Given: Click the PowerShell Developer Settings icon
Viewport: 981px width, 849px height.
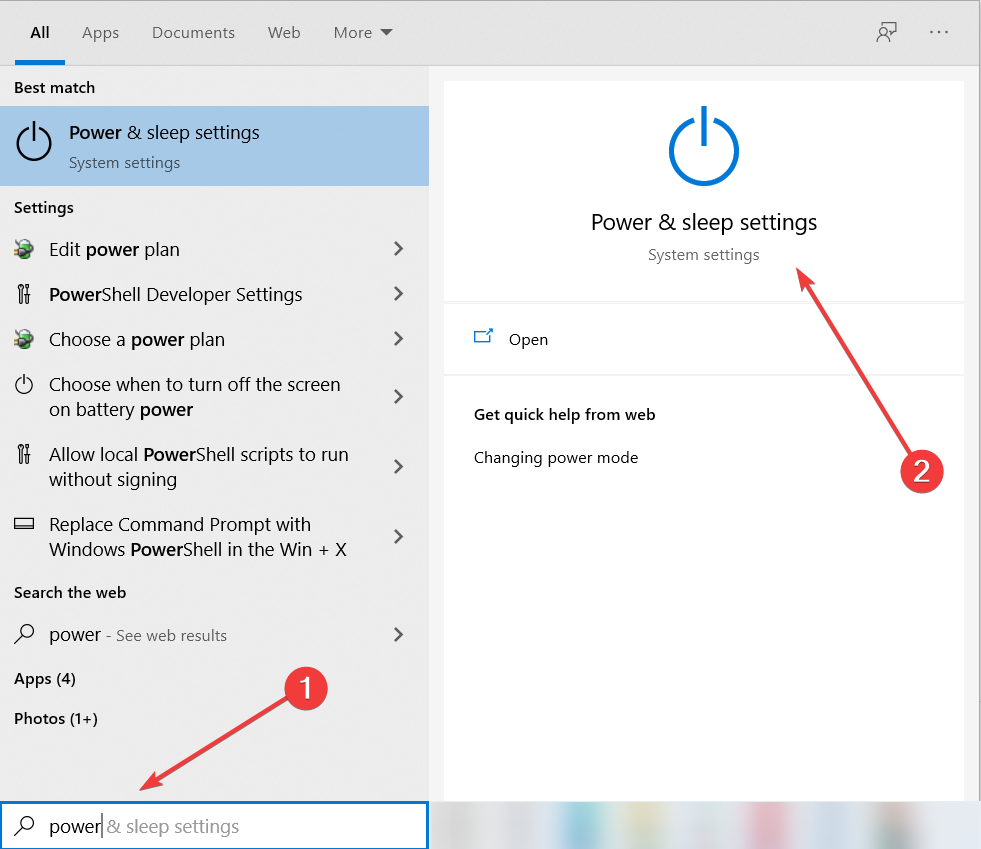Looking at the screenshot, I should (24, 294).
